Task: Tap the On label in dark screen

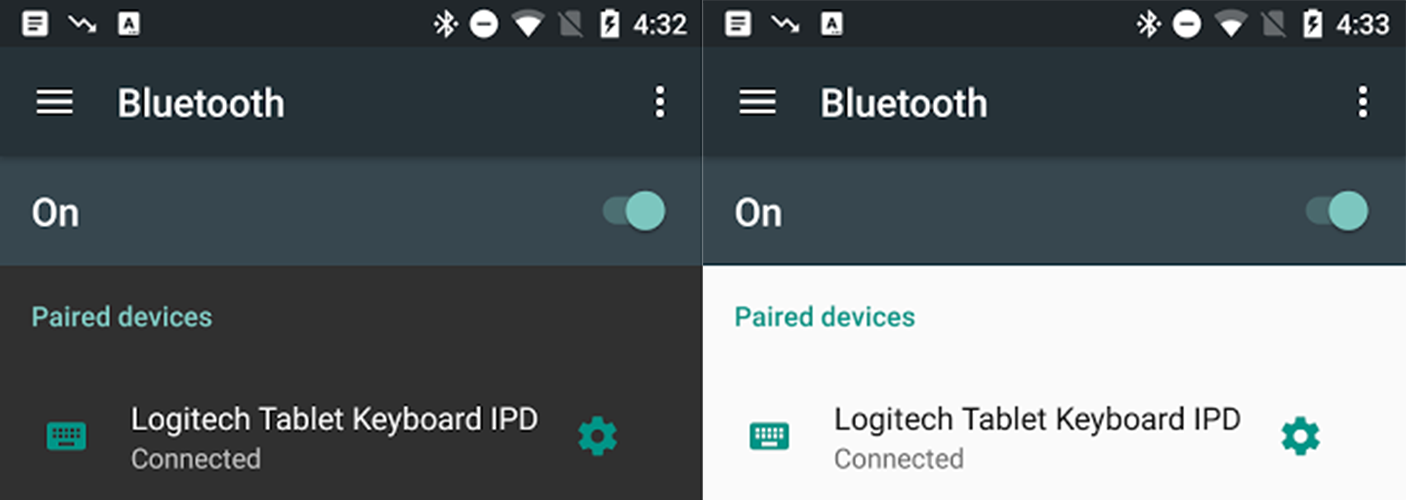Action: tap(55, 213)
